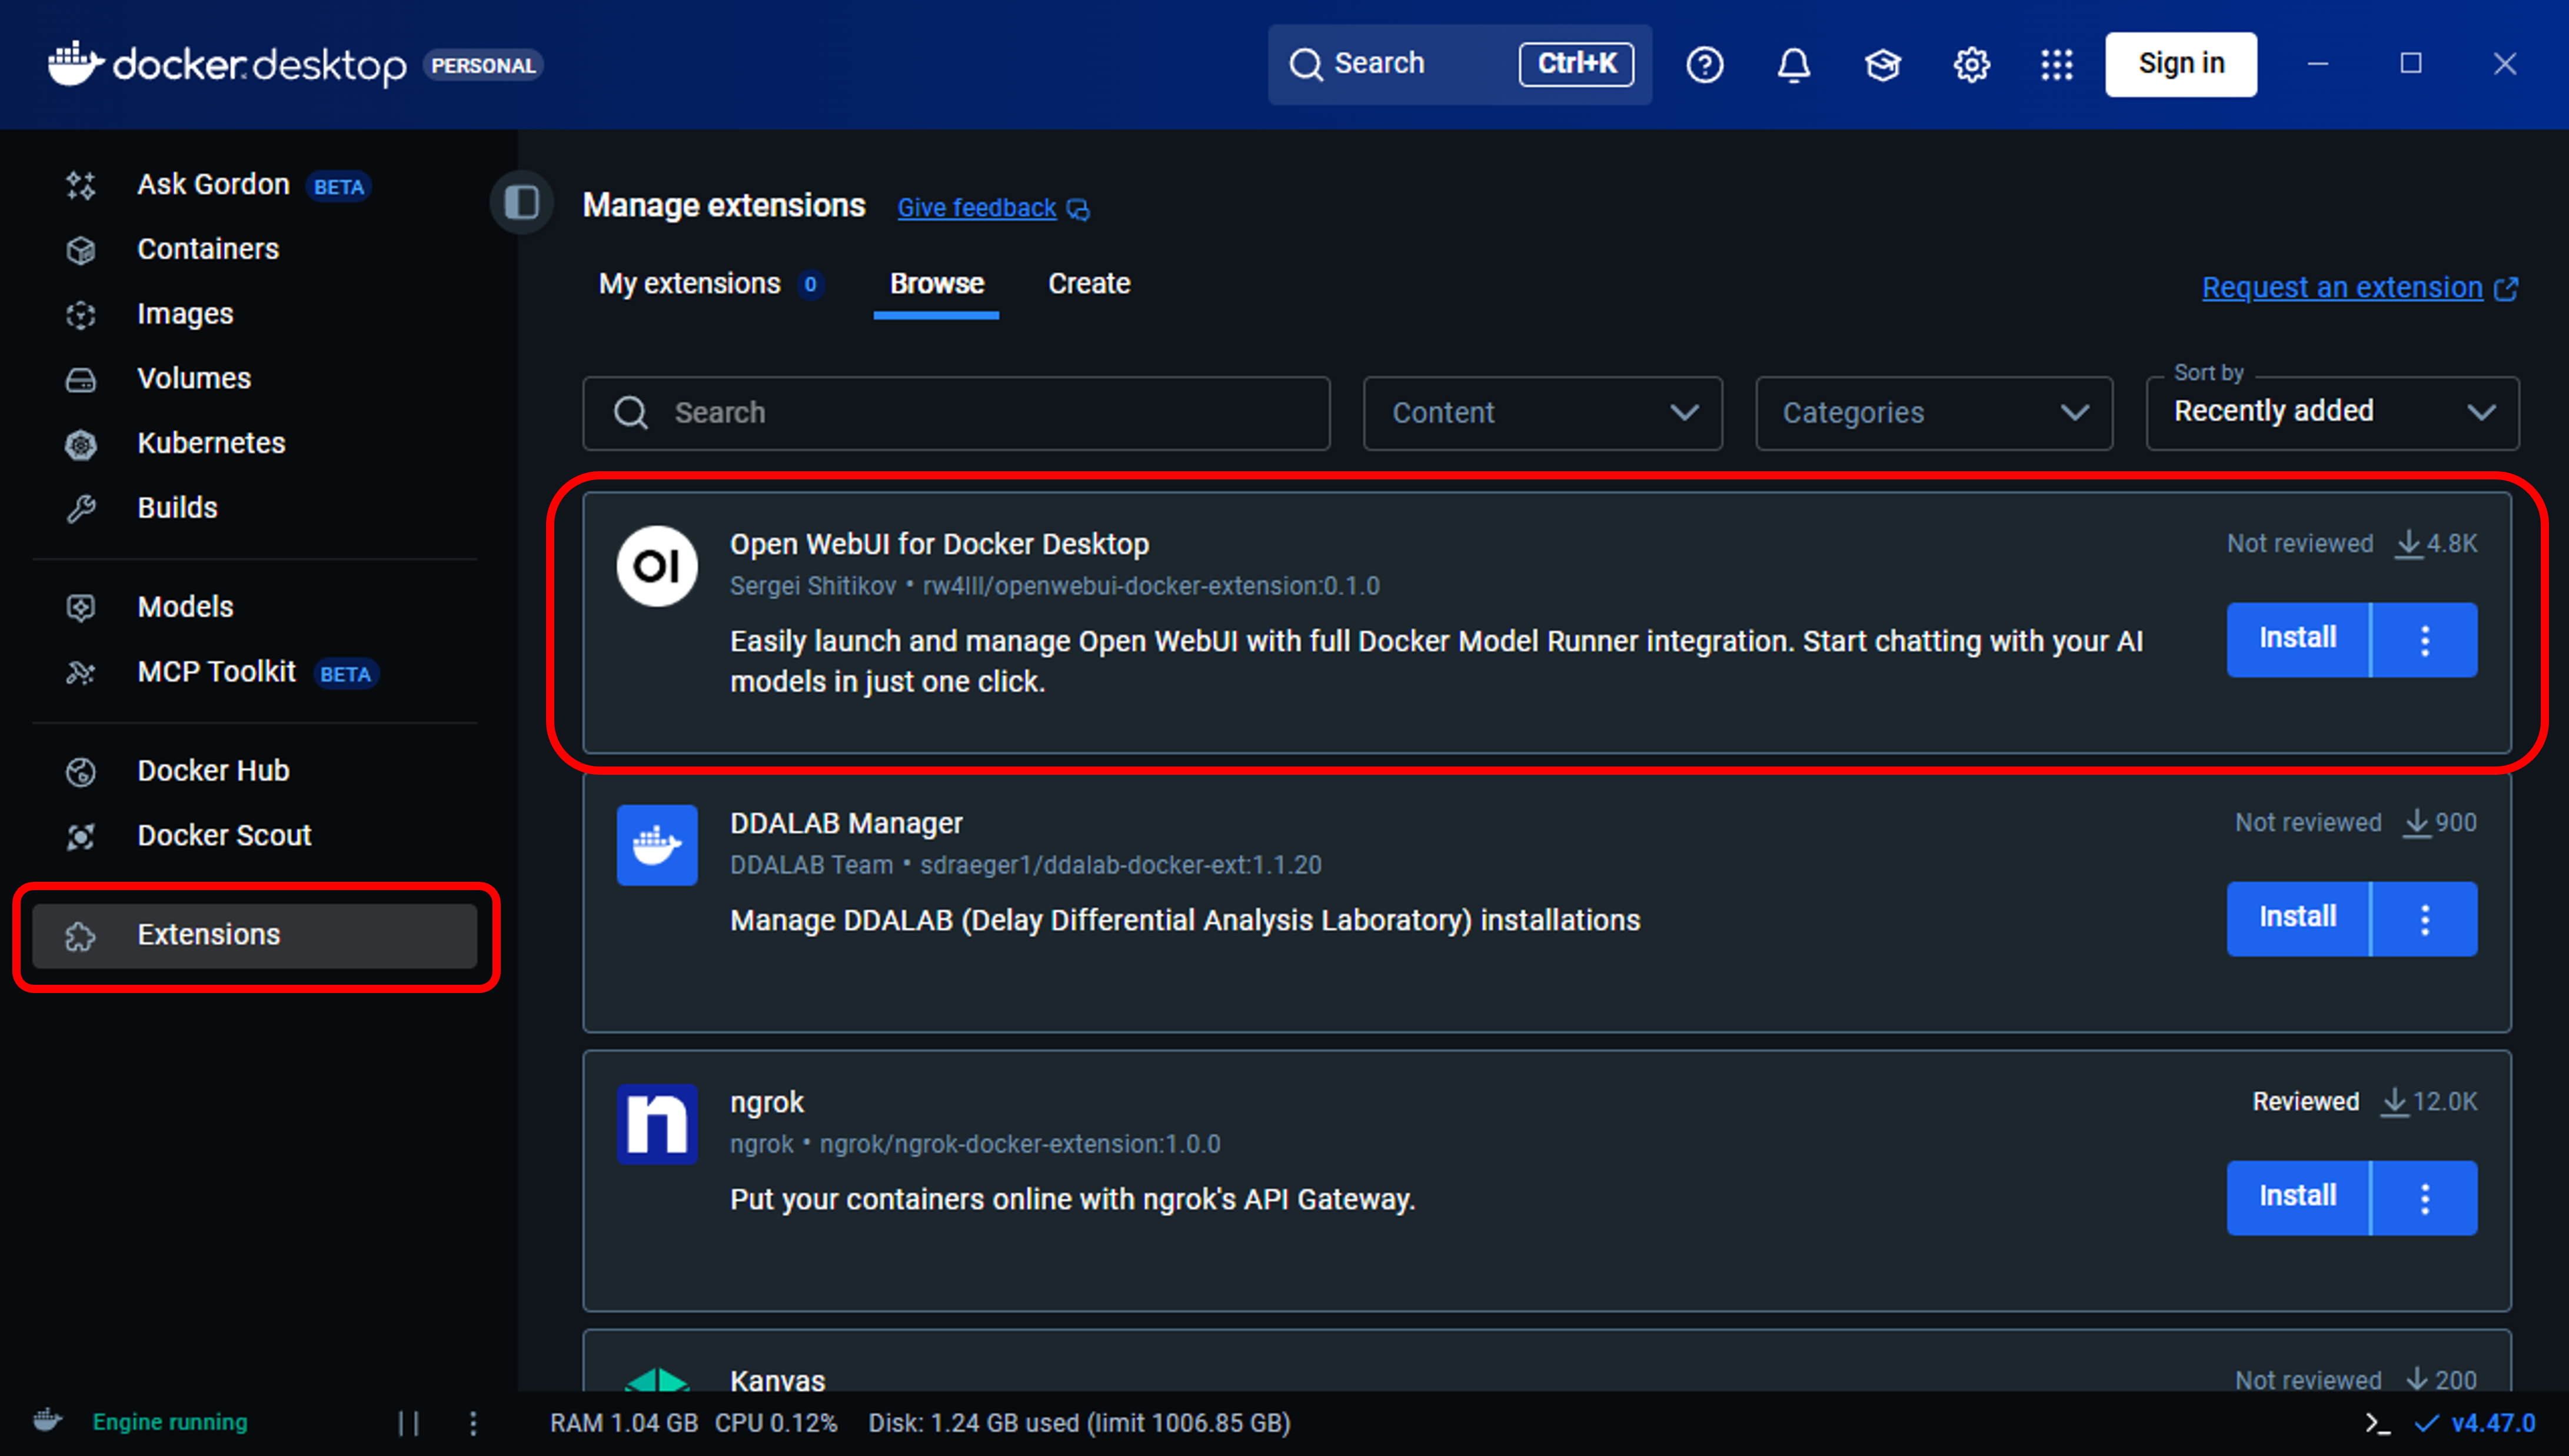Image resolution: width=2569 pixels, height=1456 pixels.
Task: Open engine options three-dot menu
Action: 473,1422
